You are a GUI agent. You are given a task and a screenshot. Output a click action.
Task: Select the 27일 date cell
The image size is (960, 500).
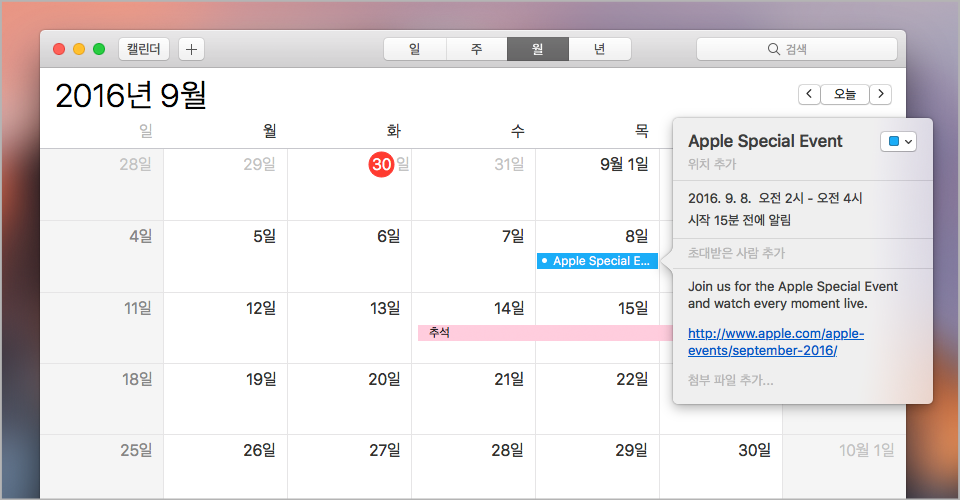(350, 467)
